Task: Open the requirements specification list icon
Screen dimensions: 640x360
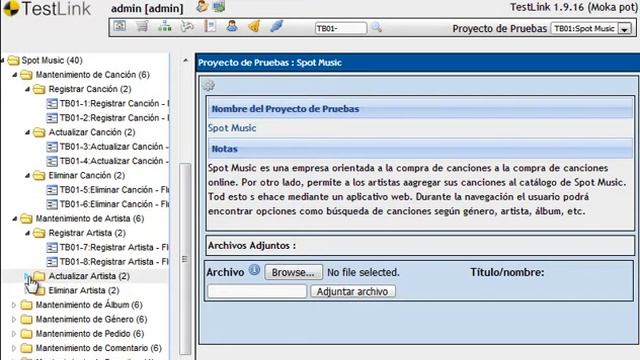Action: pyautogui.click(x=142, y=26)
